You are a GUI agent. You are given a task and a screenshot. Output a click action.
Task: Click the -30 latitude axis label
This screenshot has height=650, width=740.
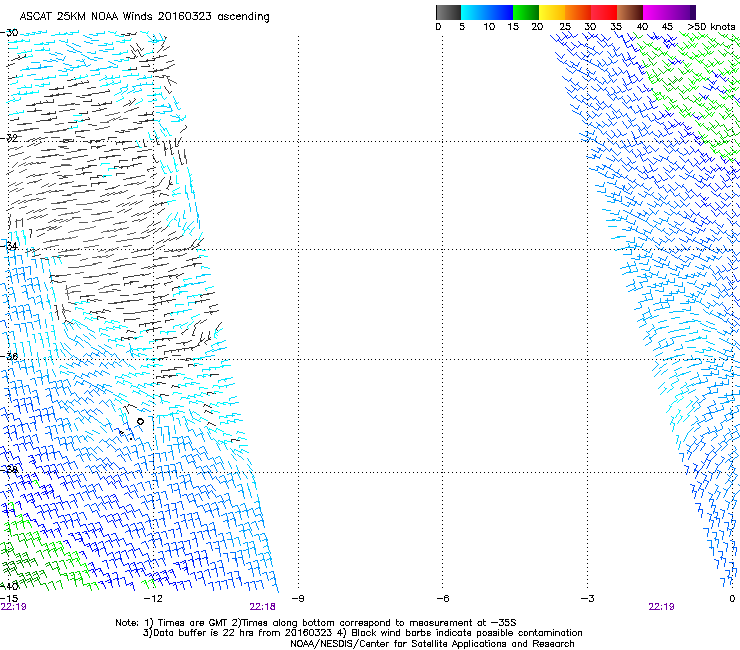[9, 33]
